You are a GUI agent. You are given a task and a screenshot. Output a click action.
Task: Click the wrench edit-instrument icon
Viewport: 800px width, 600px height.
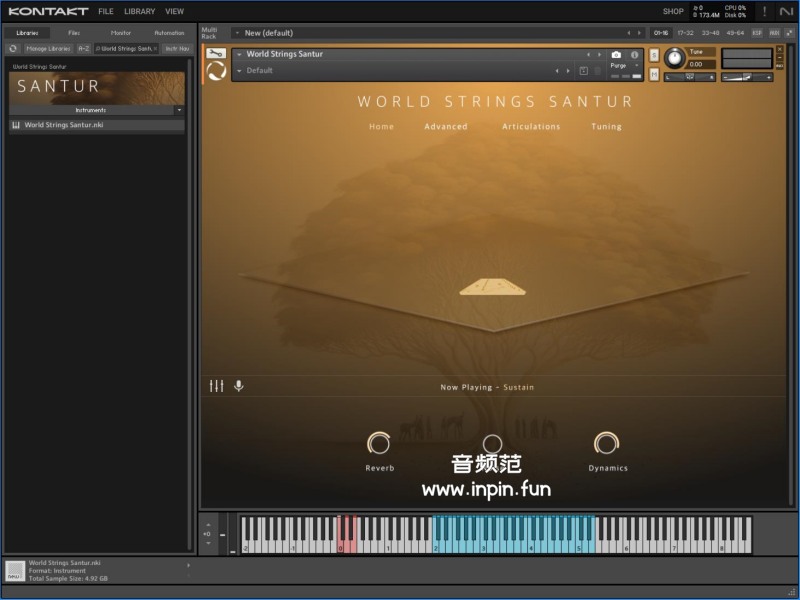tap(215, 54)
